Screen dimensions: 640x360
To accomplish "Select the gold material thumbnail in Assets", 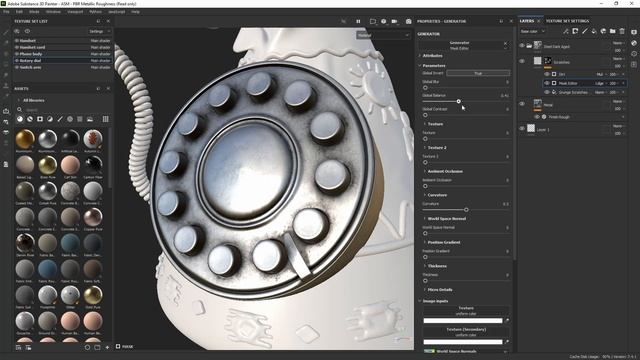I will 25,139.
